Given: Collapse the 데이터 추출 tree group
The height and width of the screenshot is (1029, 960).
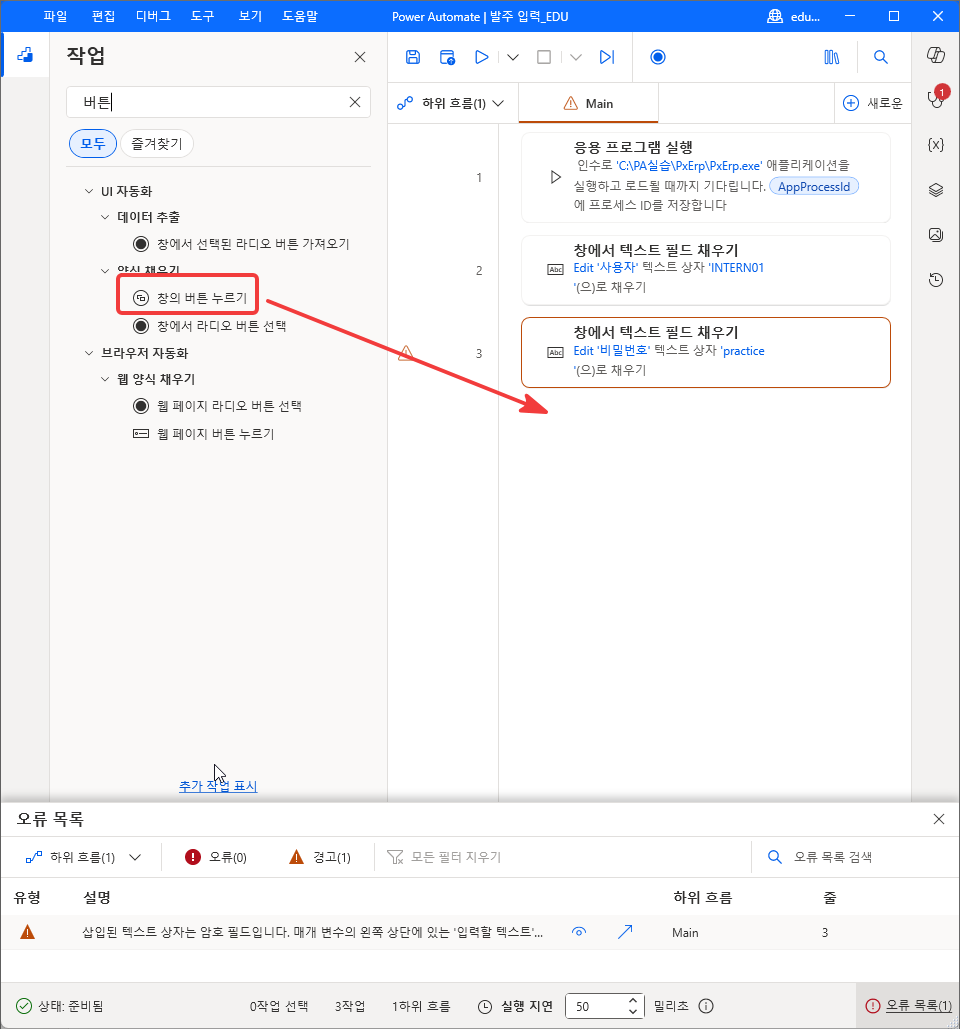Looking at the screenshot, I should [105, 217].
